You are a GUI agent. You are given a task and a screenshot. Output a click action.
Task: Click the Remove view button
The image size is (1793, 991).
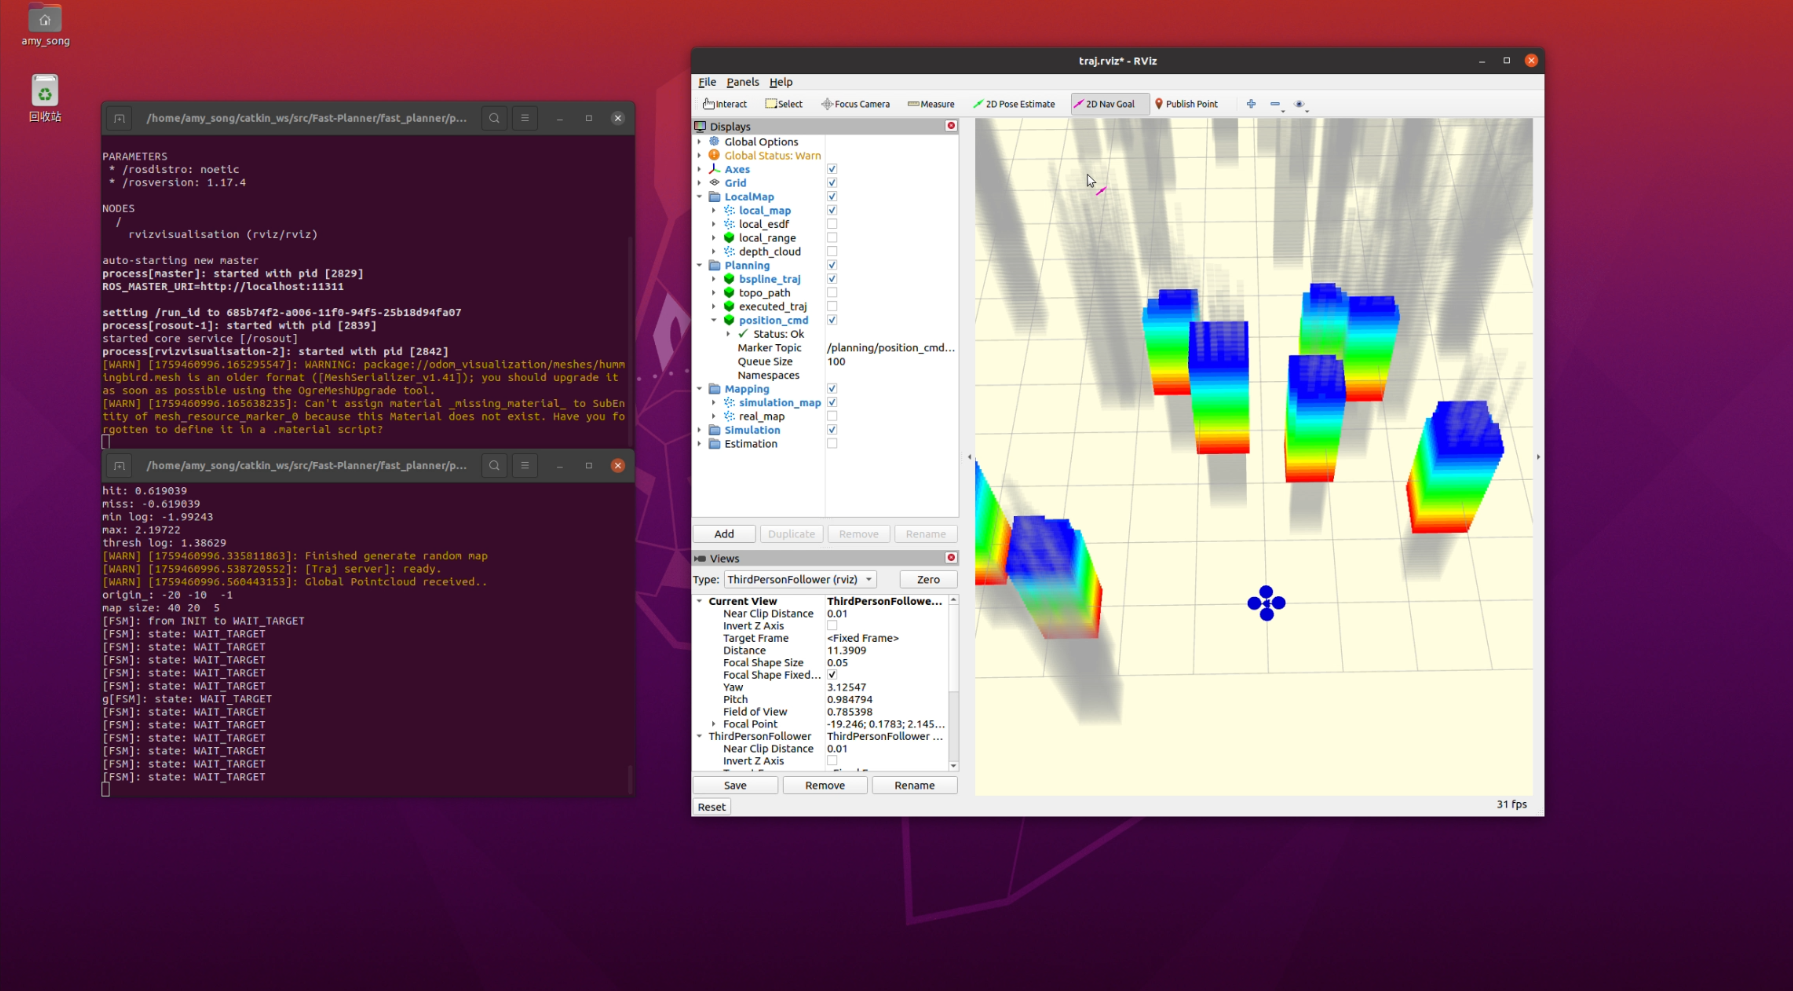click(x=825, y=786)
